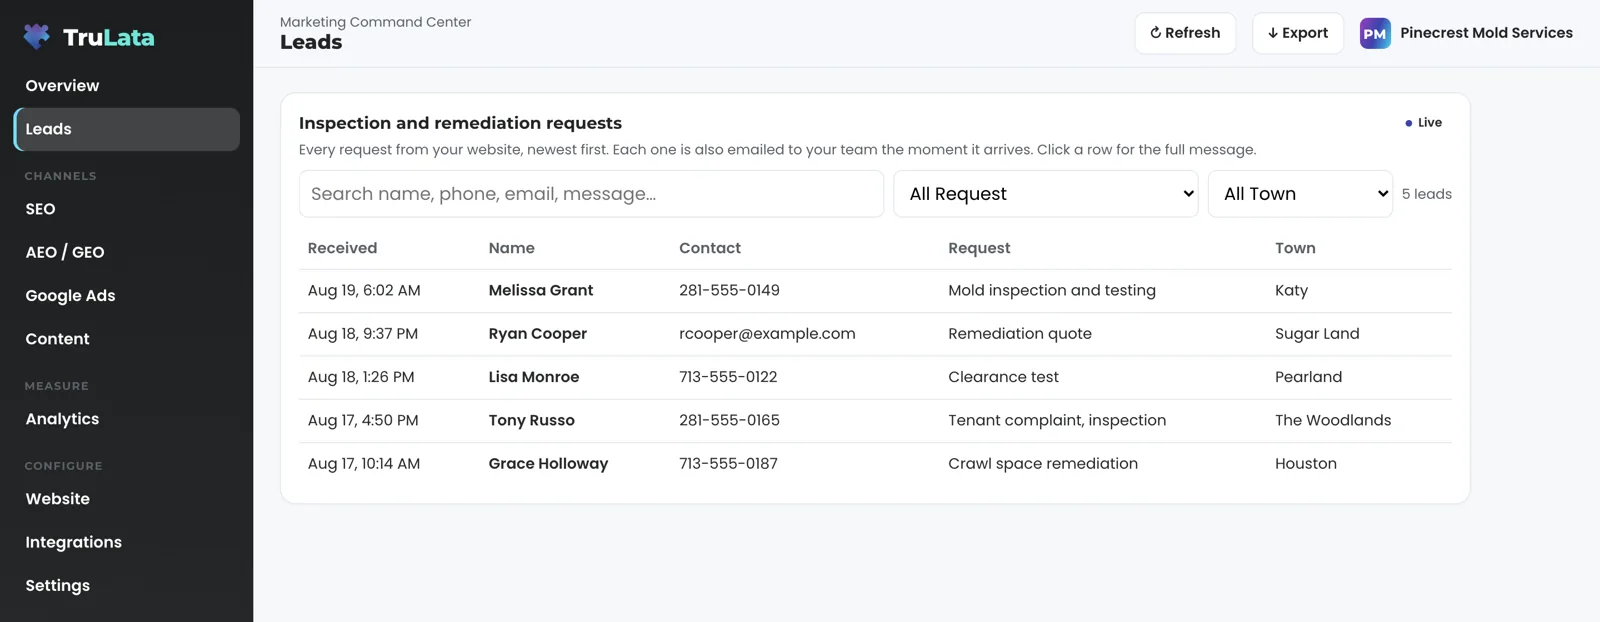
Task: Export the leads data
Action: coord(1298,33)
